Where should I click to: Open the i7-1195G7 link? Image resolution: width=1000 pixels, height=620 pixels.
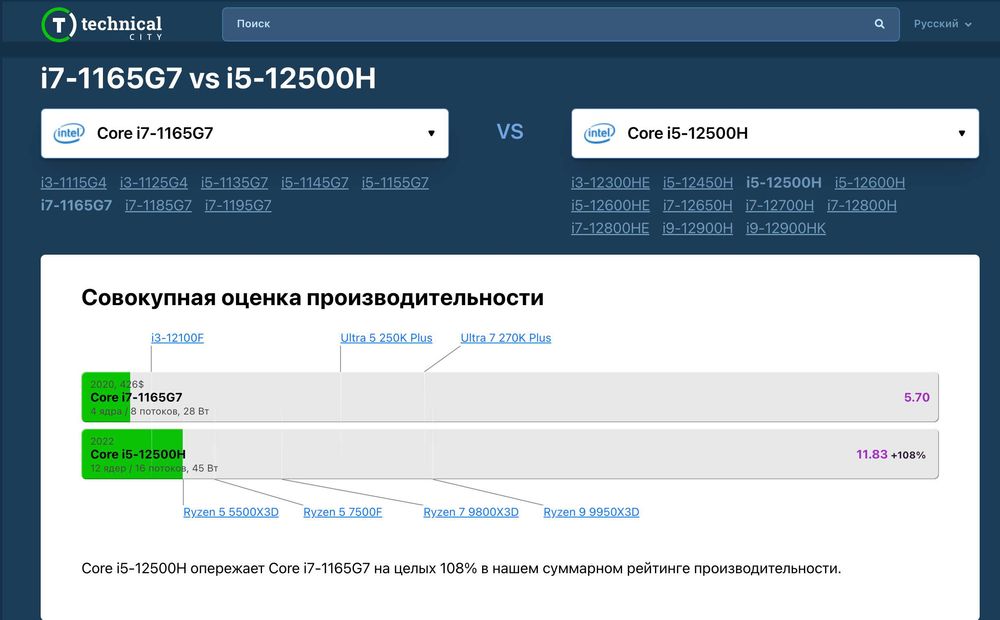click(x=238, y=205)
